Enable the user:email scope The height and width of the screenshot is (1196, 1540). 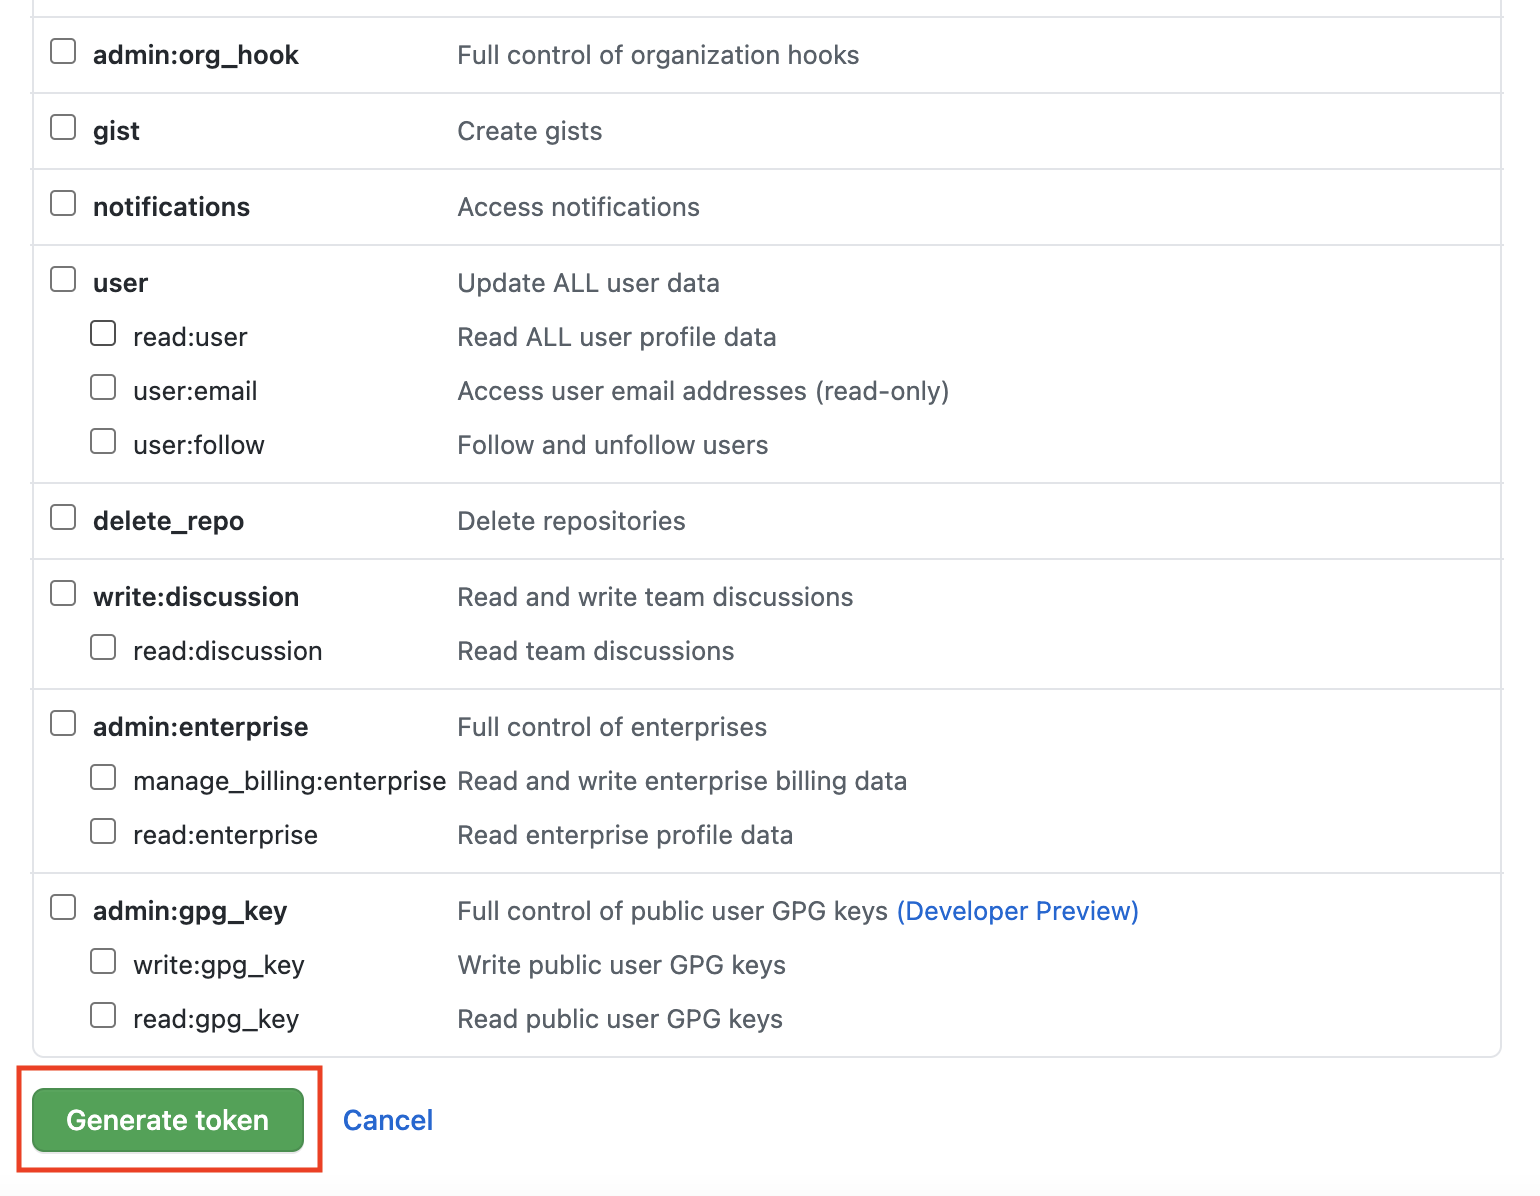tap(103, 387)
